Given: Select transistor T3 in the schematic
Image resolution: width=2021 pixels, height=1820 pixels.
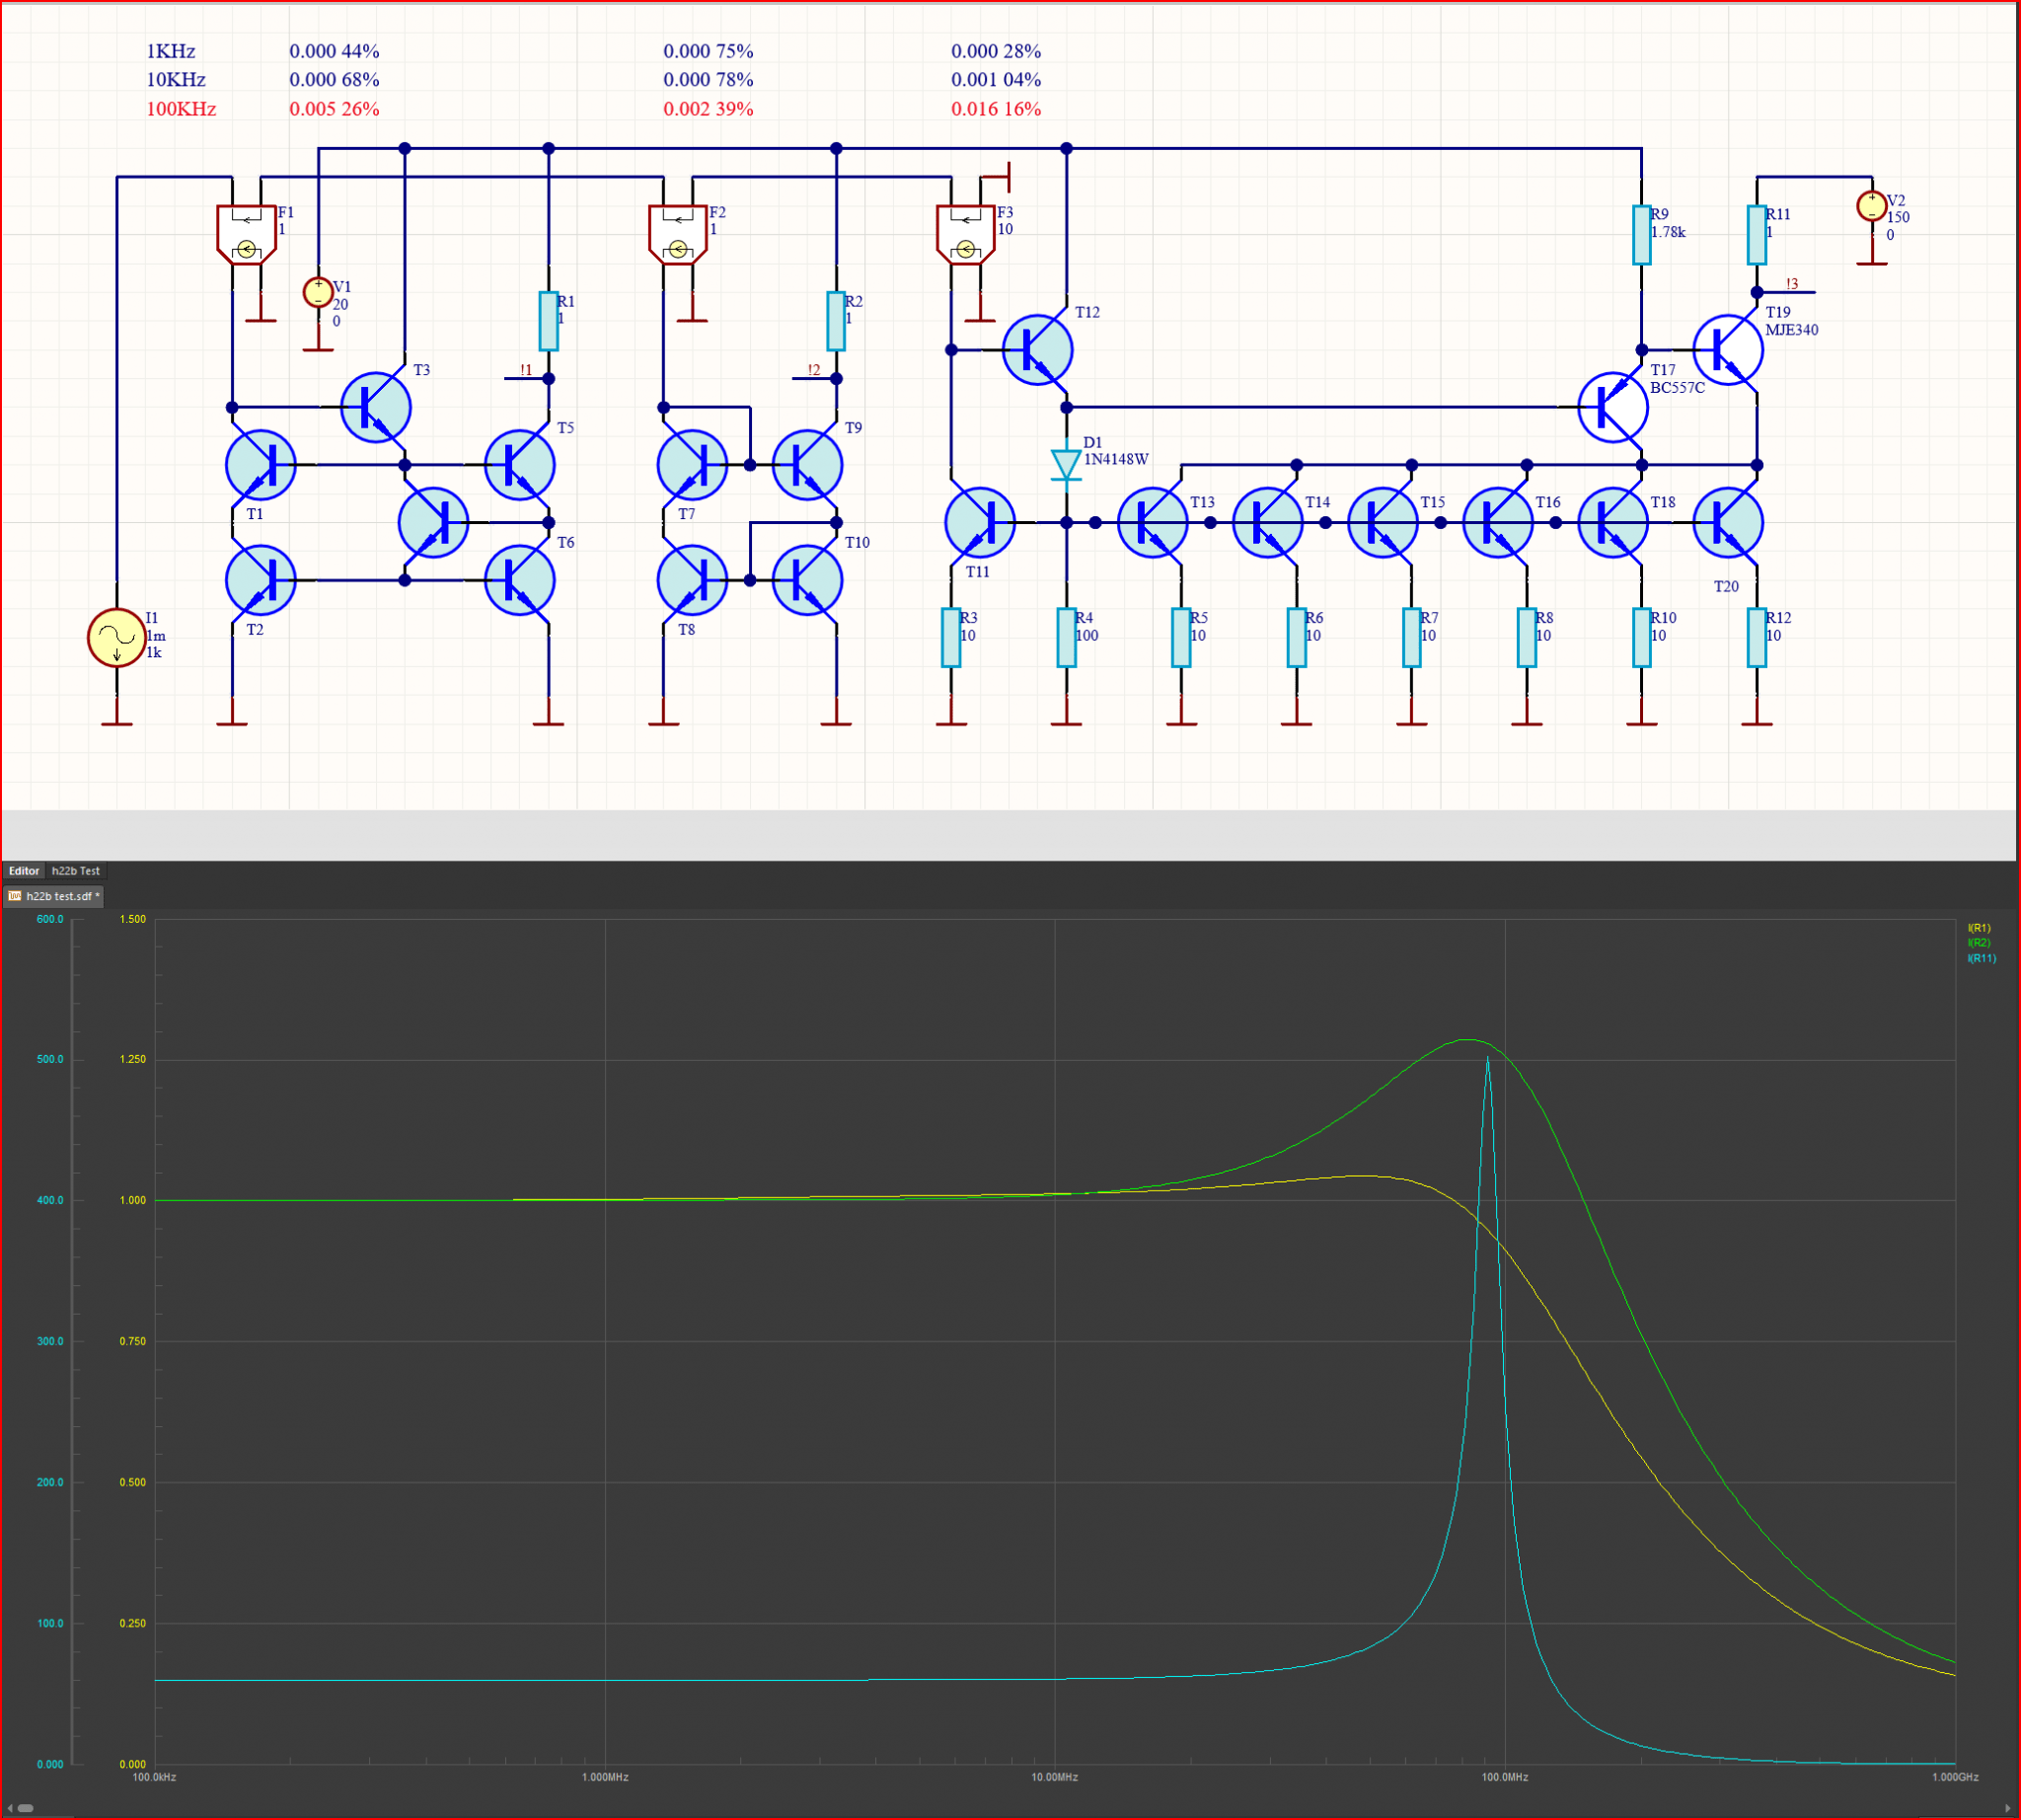Looking at the screenshot, I should tap(375, 407).
